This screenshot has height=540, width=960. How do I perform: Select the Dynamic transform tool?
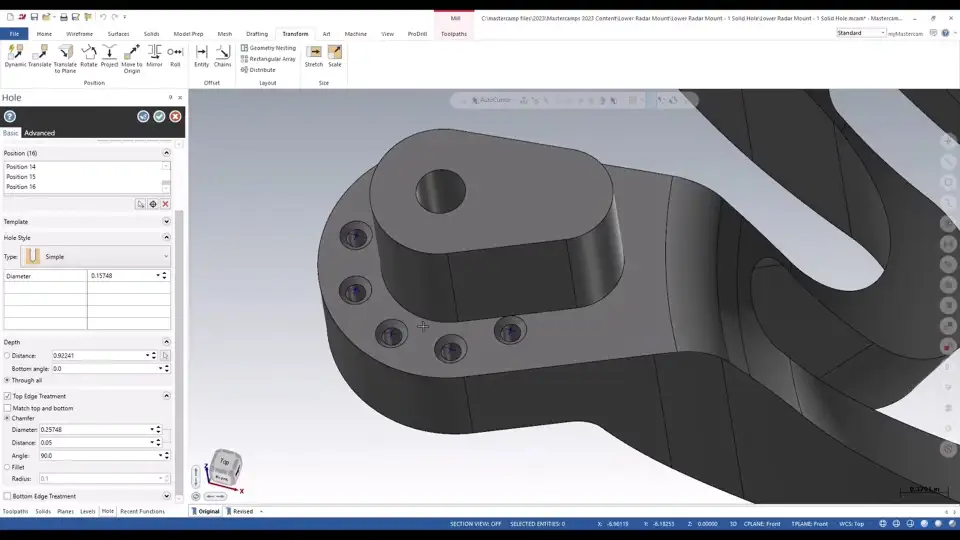pyautogui.click(x=15, y=56)
